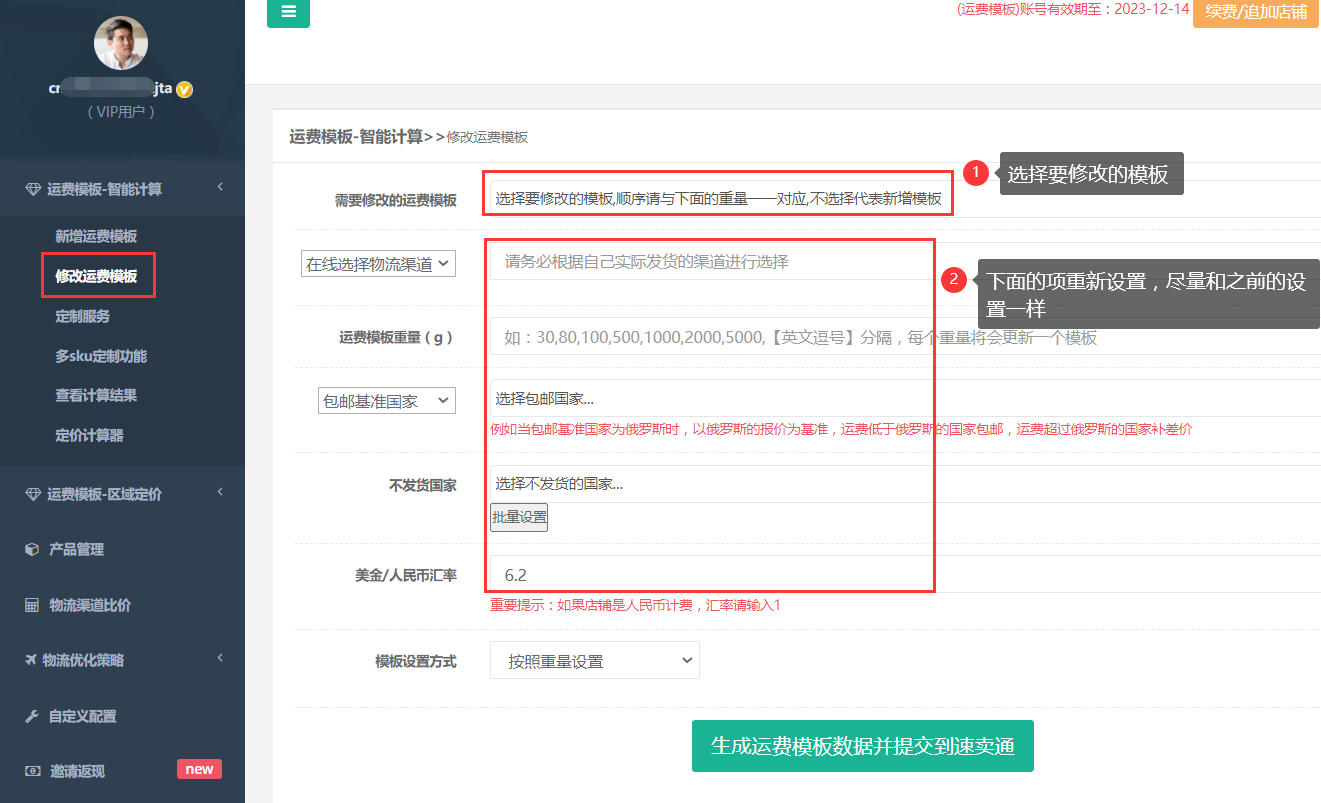
Task: Open 修改运费模板 in sidebar
Action: pos(97,276)
